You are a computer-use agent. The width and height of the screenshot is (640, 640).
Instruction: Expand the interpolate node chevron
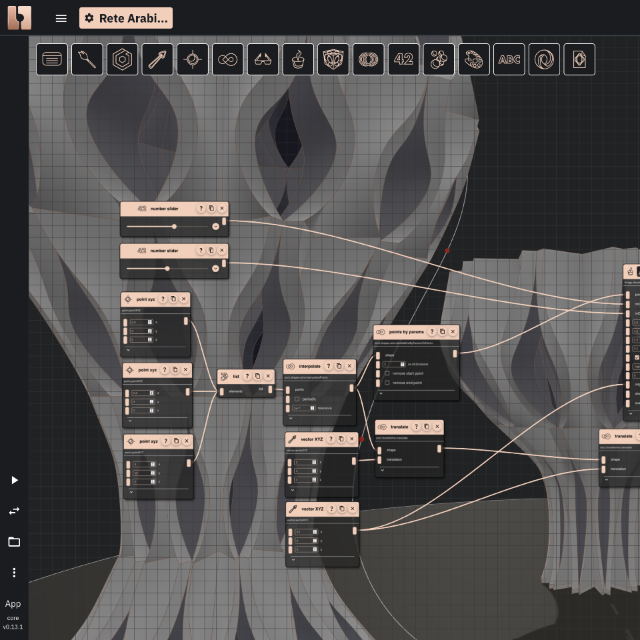click(291, 418)
